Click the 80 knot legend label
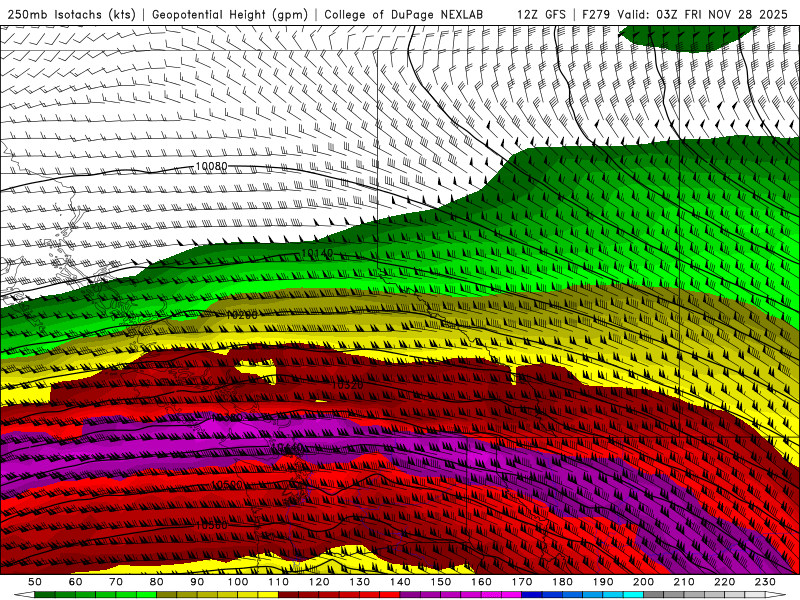 click(x=157, y=582)
